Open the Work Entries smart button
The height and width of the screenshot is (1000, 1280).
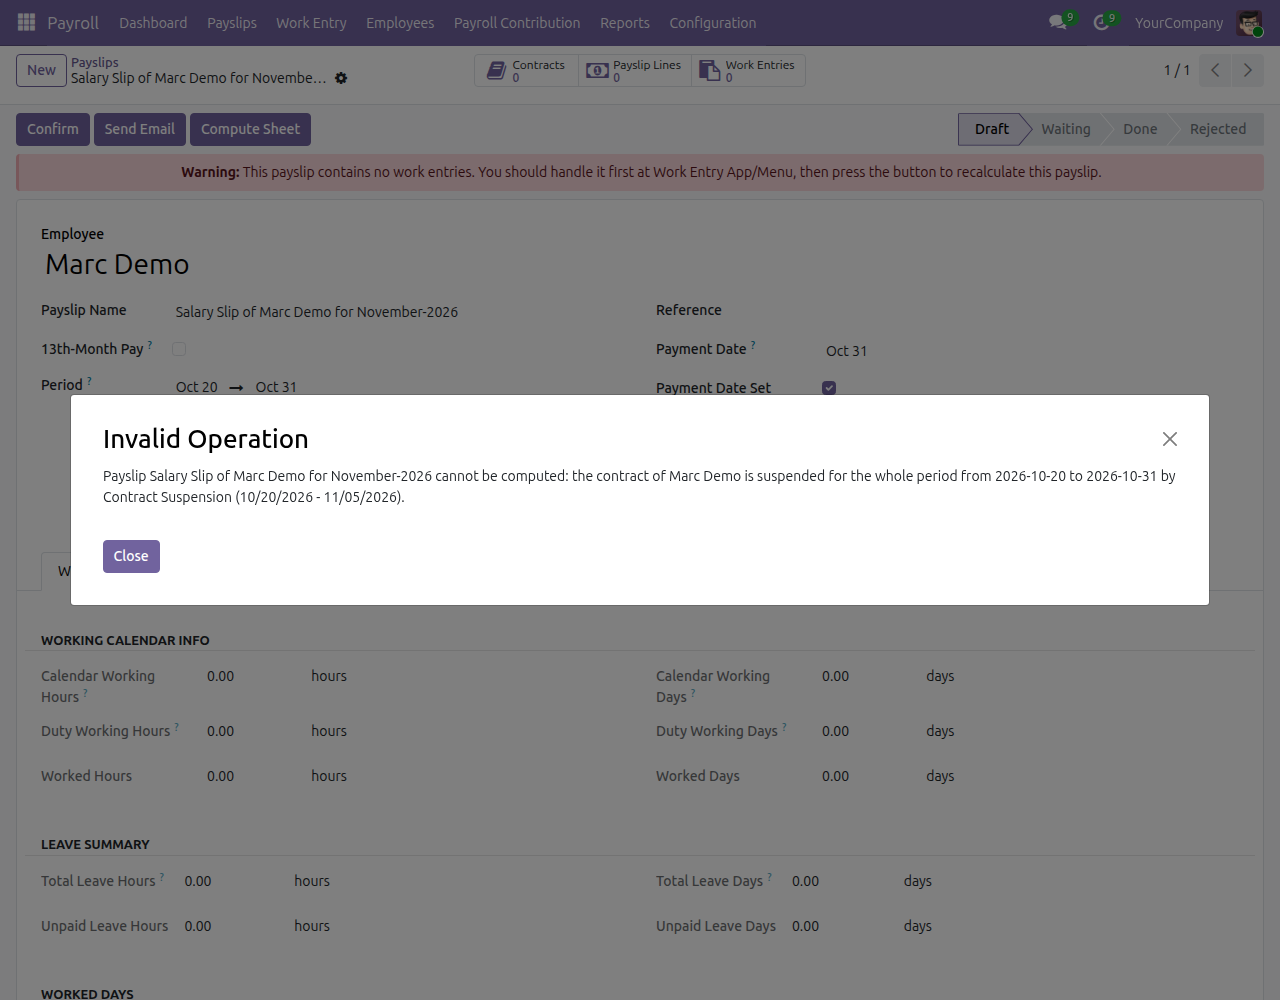tap(748, 71)
